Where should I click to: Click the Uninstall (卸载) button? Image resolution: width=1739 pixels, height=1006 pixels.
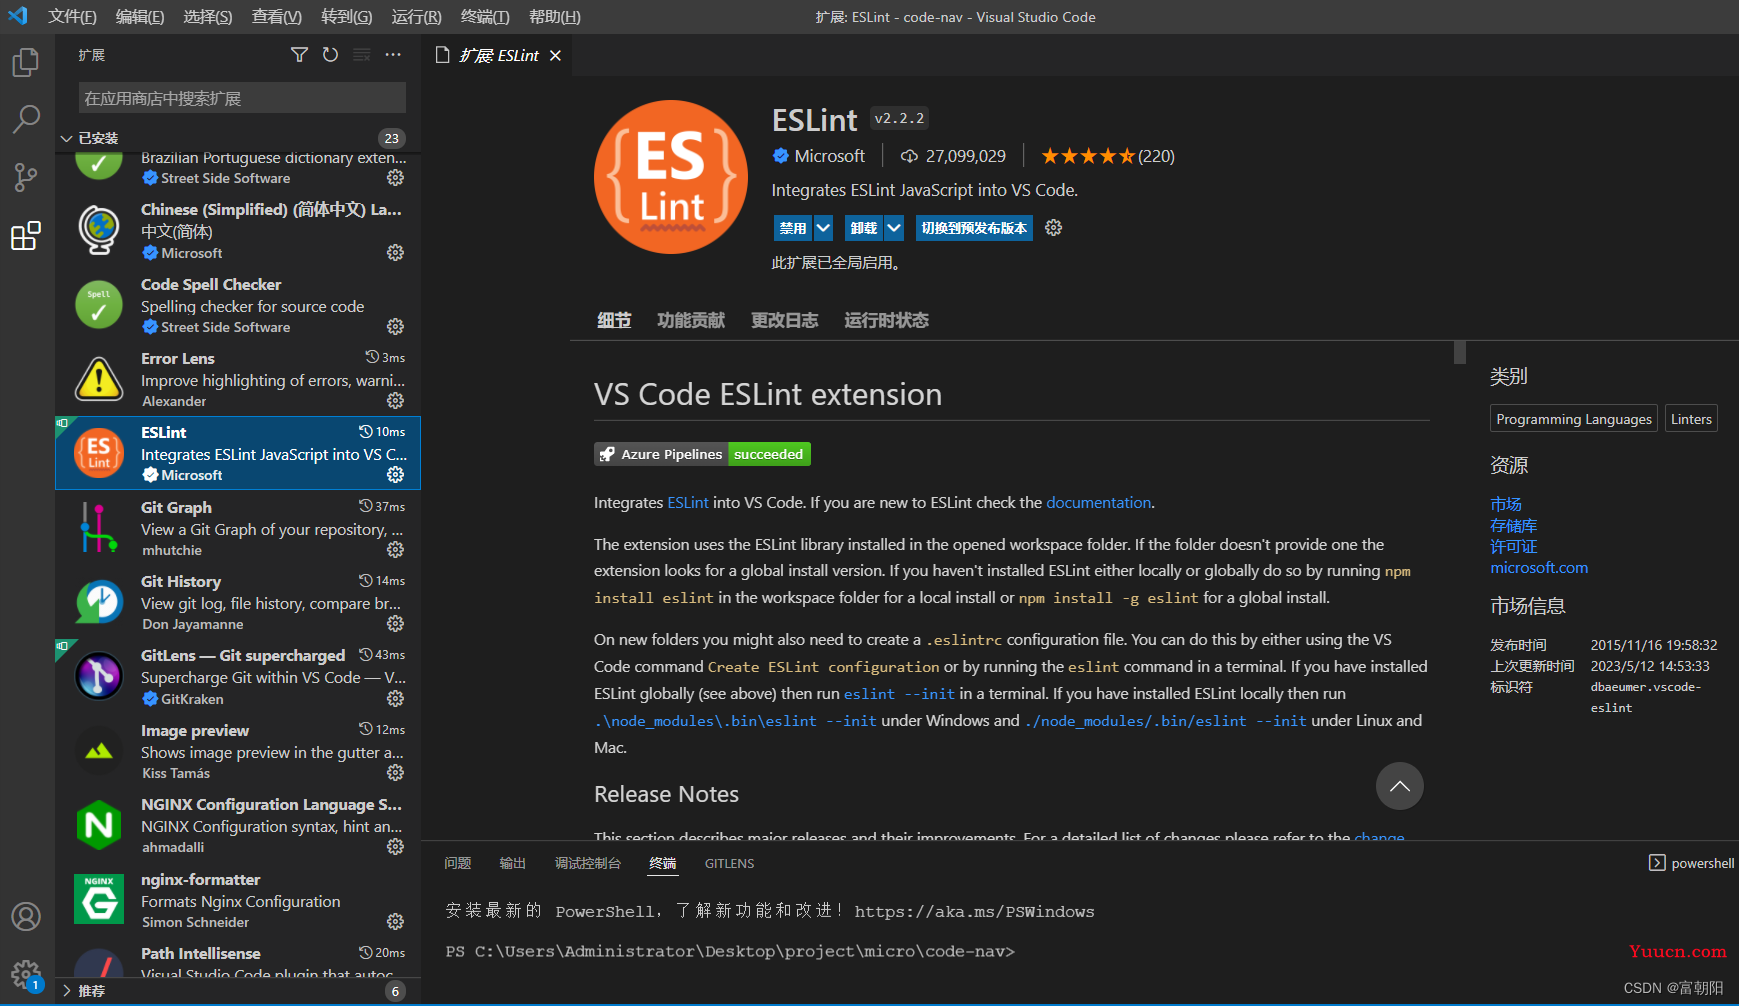(x=864, y=228)
